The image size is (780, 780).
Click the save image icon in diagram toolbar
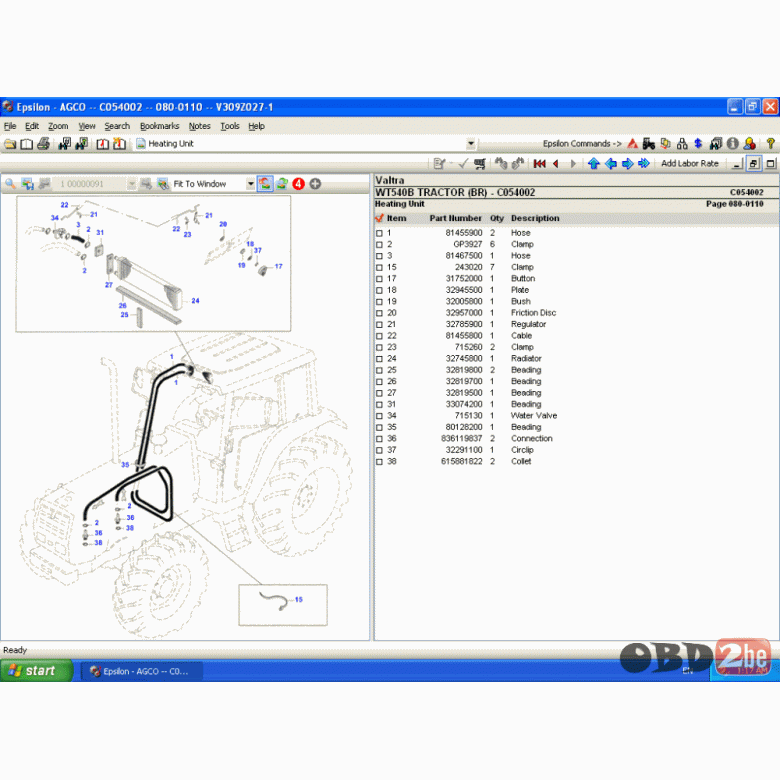coord(27,184)
